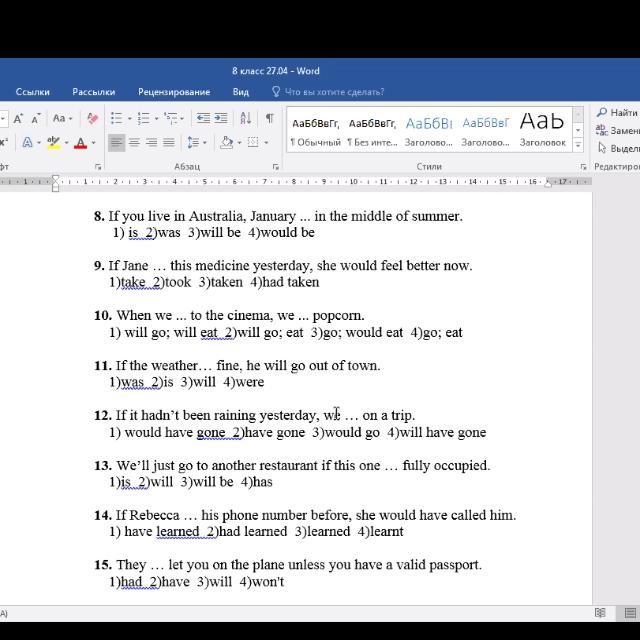This screenshot has height=640, width=640.
Task: Justify the paragraph text
Action: (168, 143)
